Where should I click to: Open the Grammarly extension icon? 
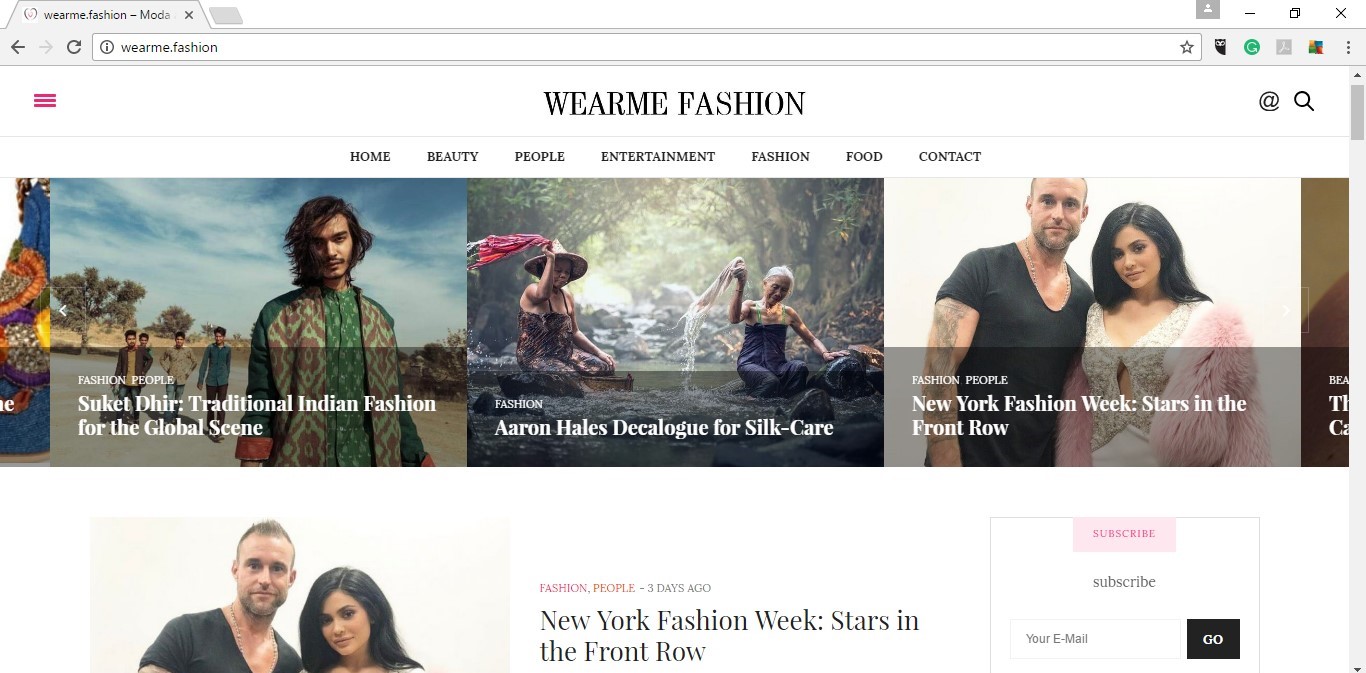coord(1252,47)
